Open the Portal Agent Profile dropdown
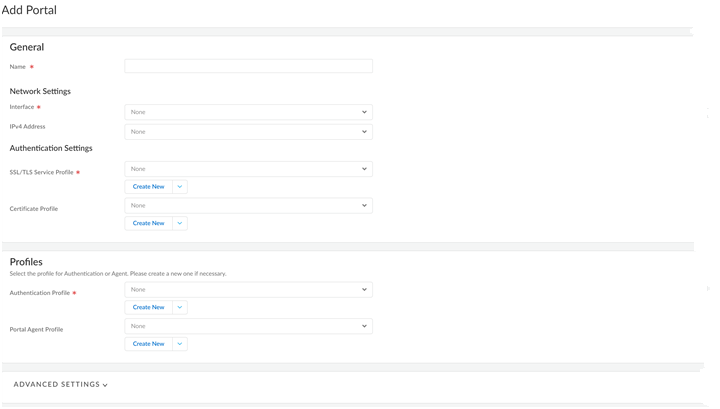The width and height of the screenshot is (720, 409). click(248, 326)
